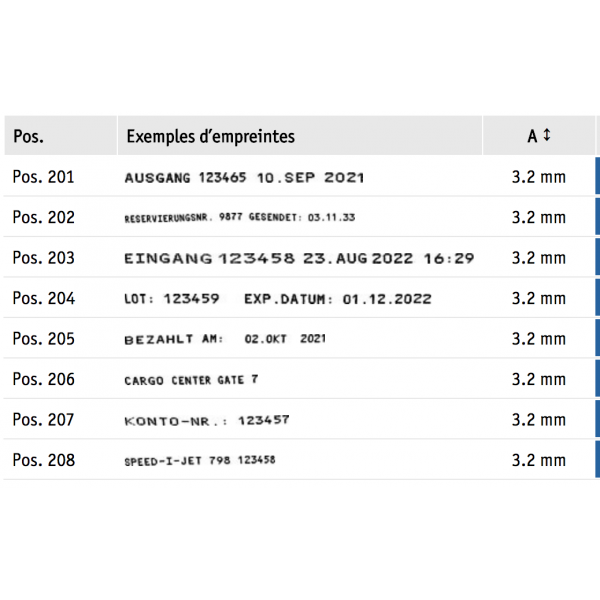Click the 'KONTO-NR.: 123457' imprint sample
600x600 pixels.
206,421
